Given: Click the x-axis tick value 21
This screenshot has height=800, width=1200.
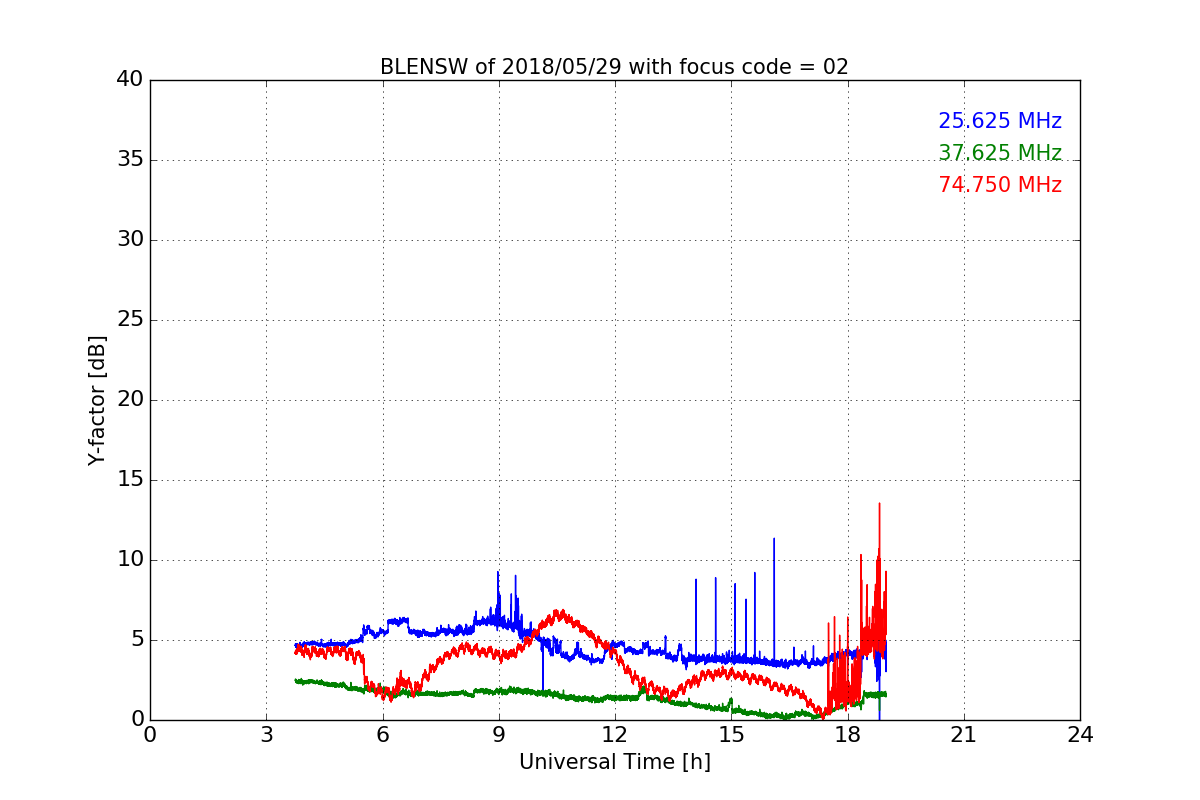Looking at the screenshot, I should 964,735.
